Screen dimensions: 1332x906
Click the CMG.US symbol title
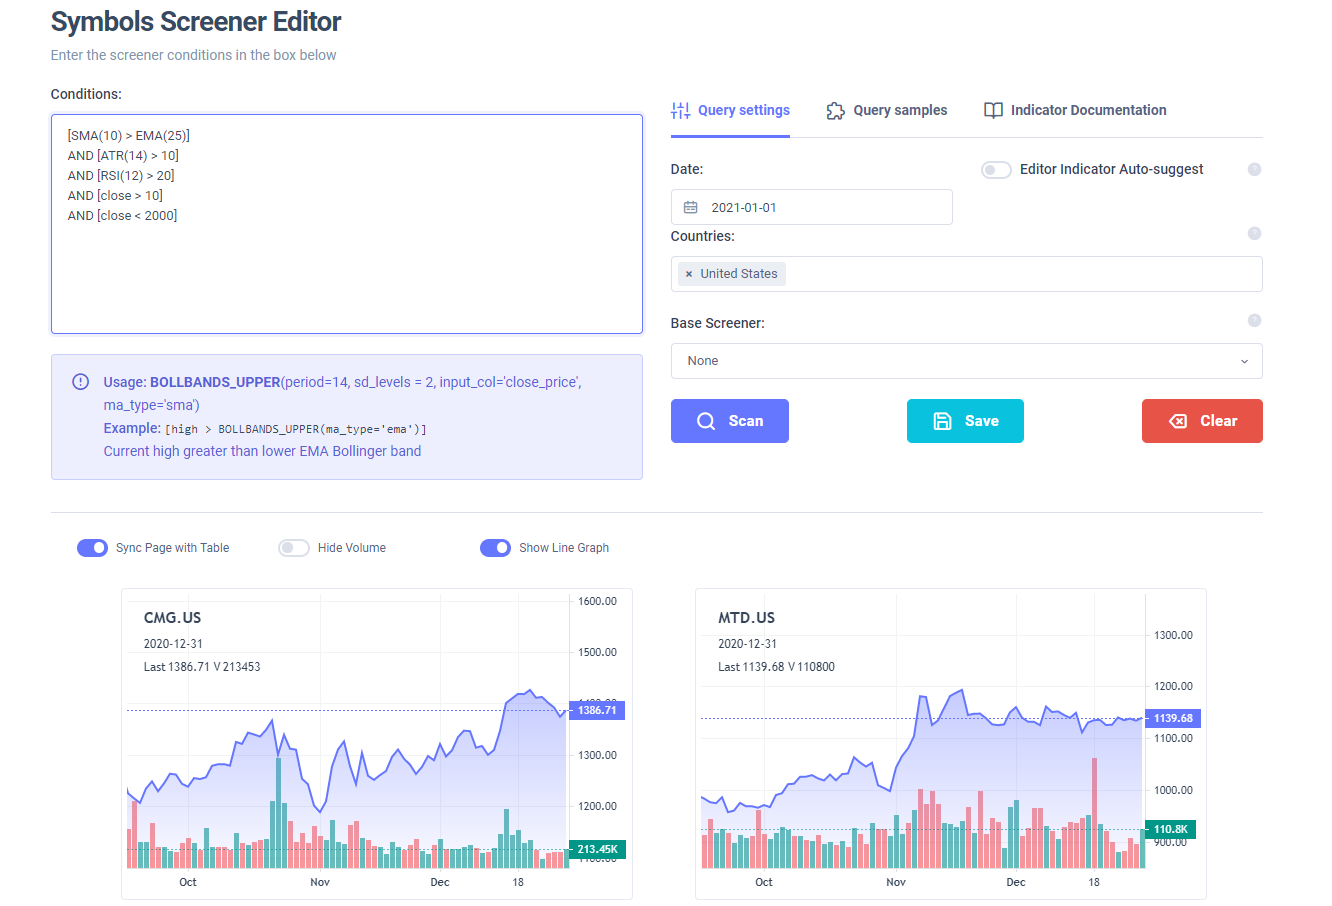pyautogui.click(x=172, y=618)
